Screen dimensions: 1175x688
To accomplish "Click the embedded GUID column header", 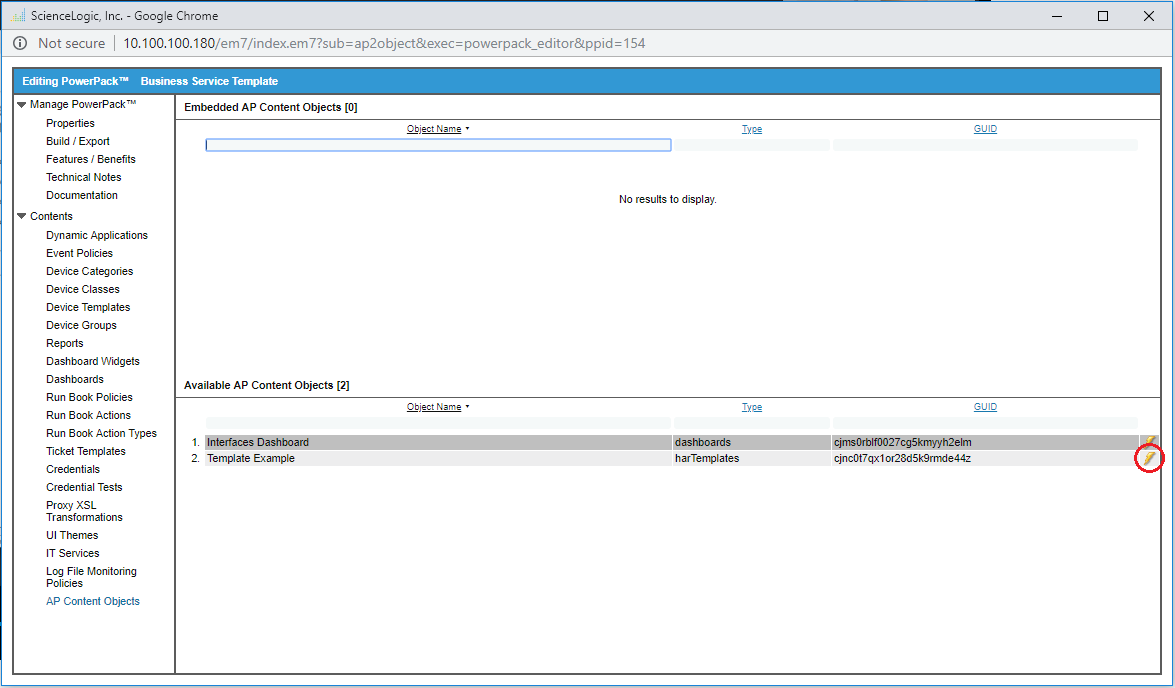I will point(985,129).
